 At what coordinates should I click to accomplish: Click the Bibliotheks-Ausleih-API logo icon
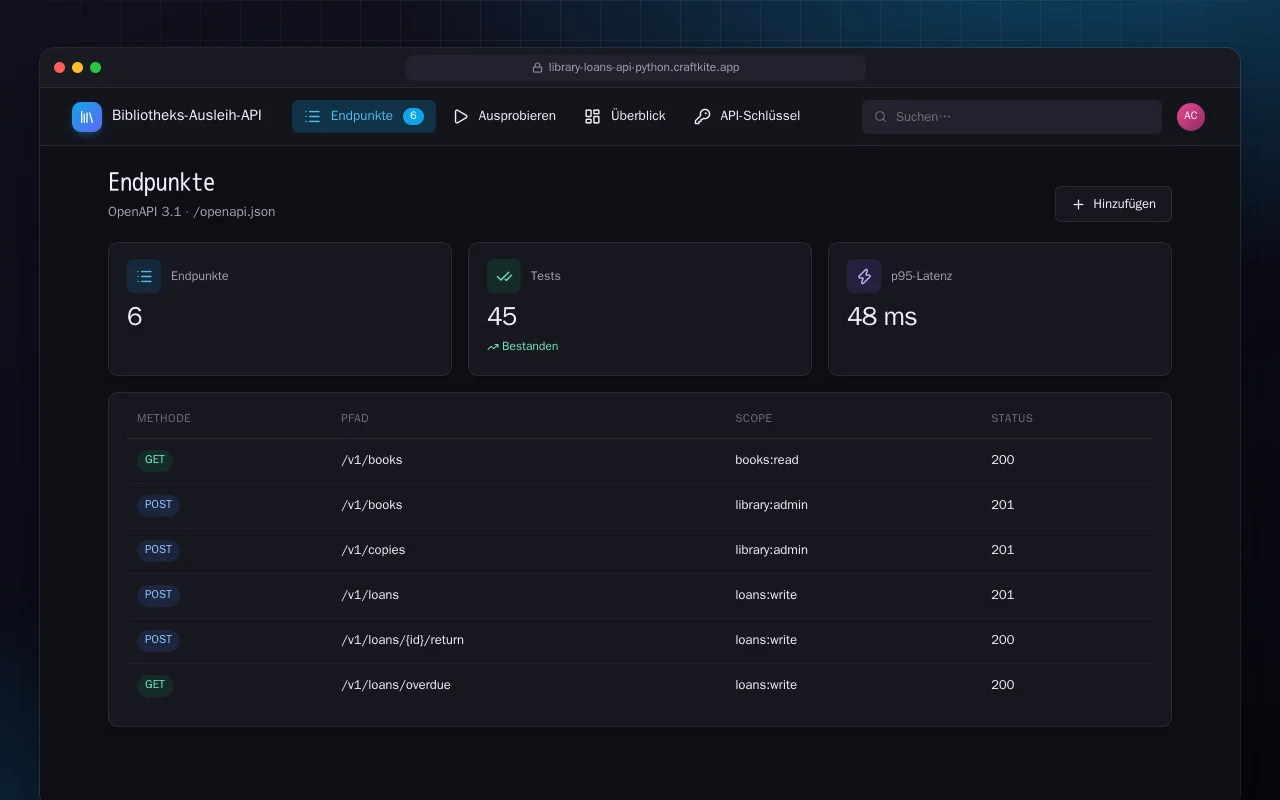pos(87,117)
